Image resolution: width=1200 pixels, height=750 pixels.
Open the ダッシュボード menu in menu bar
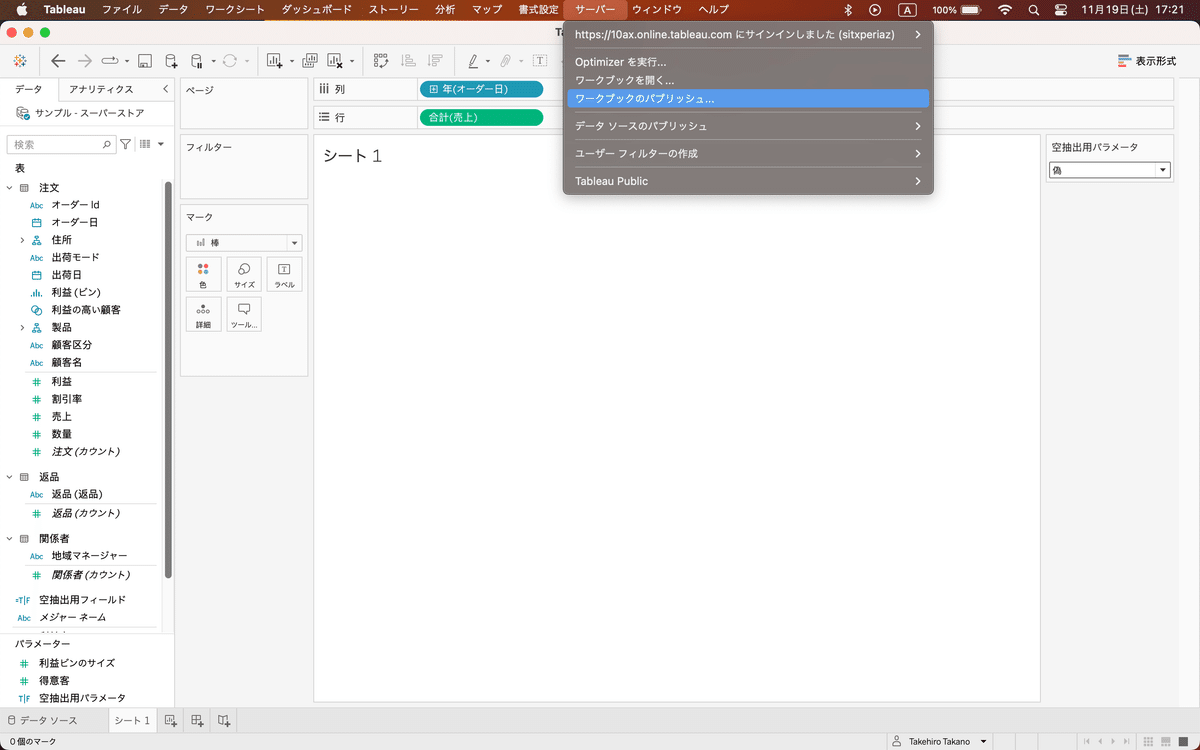(x=316, y=9)
